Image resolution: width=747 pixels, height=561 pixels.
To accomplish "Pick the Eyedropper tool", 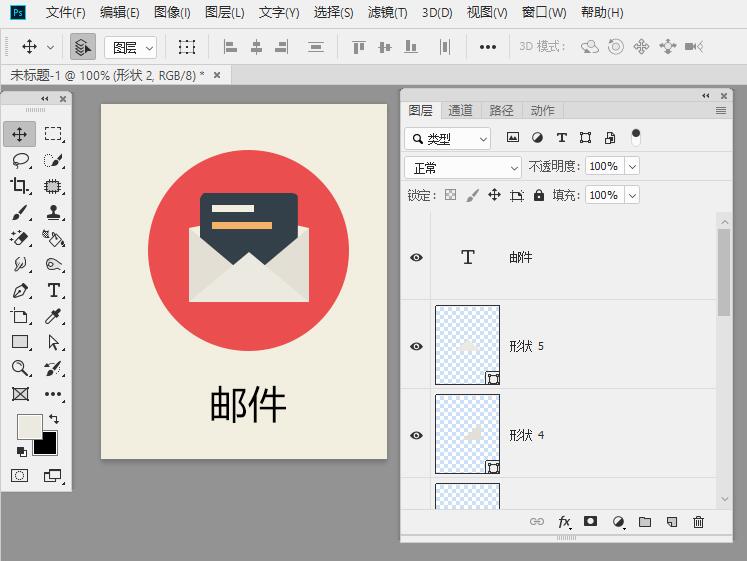I will point(53,317).
